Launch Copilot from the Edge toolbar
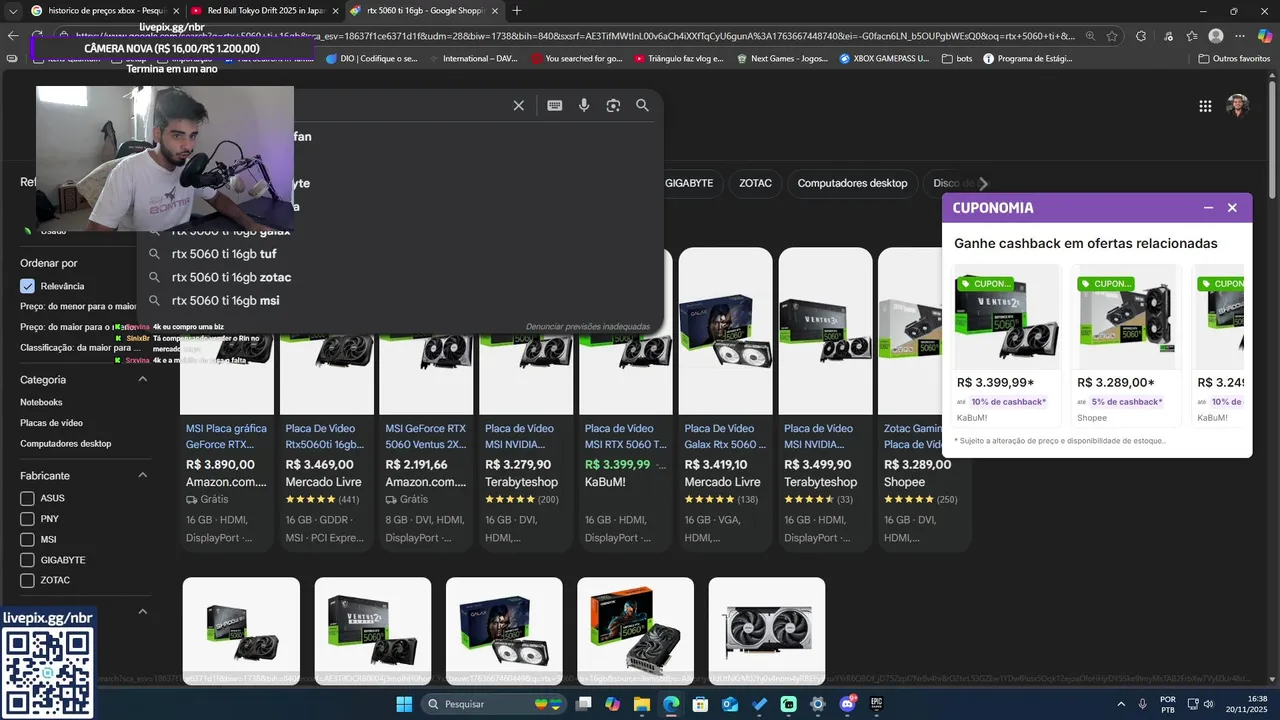The image size is (1280, 720). coord(1266,36)
